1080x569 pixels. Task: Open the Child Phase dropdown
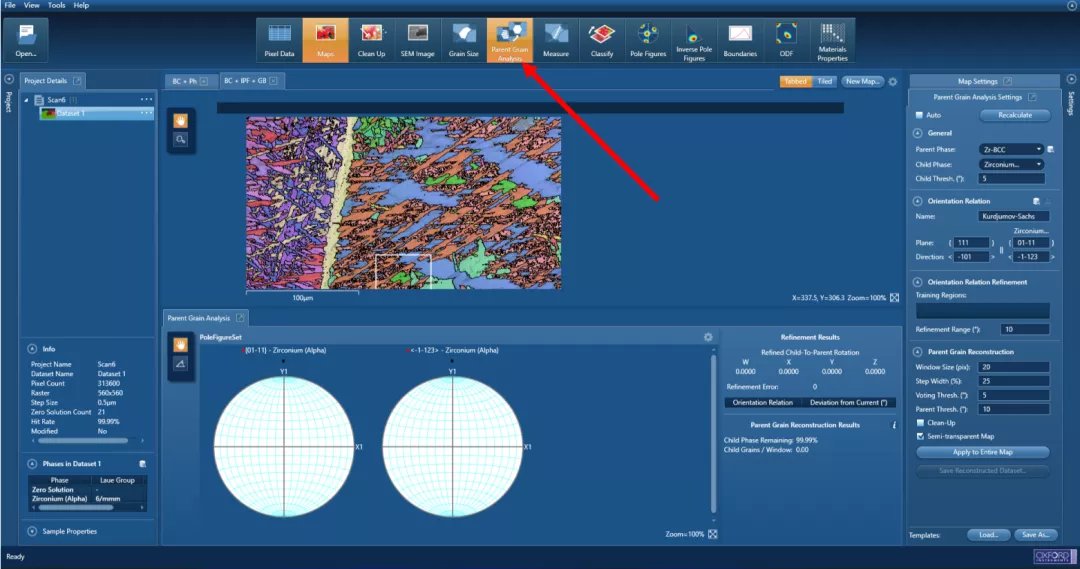point(1011,164)
